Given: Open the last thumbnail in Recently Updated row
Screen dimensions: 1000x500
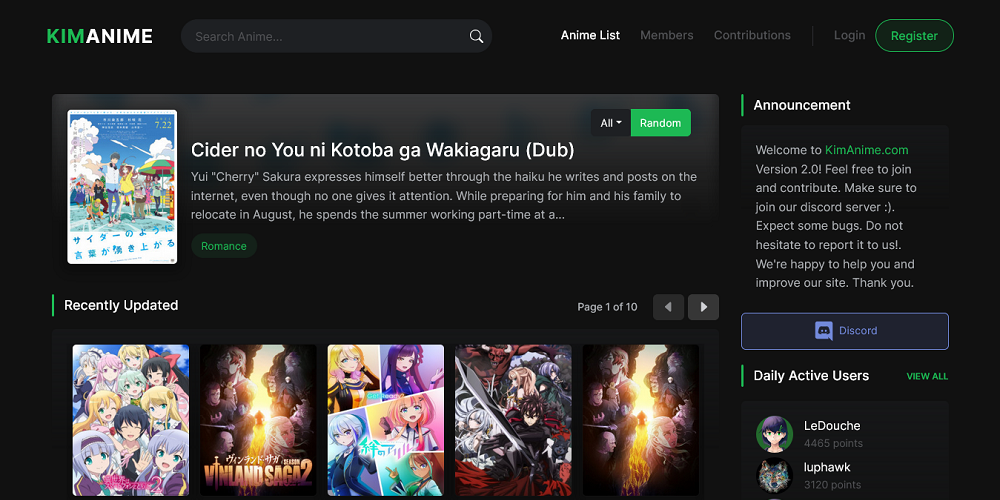Looking at the screenshot, I should 641,420.
